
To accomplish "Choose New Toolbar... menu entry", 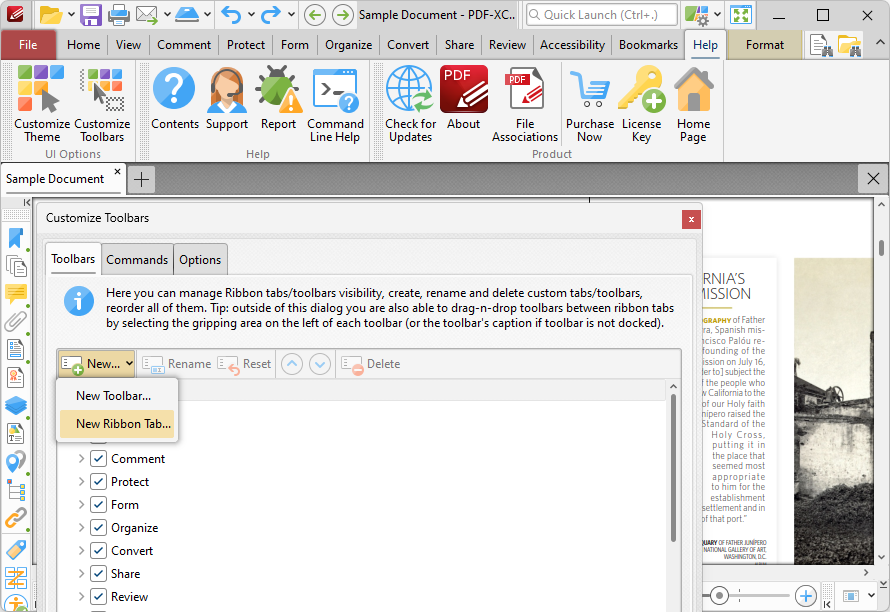I will (x=117, y=396).
